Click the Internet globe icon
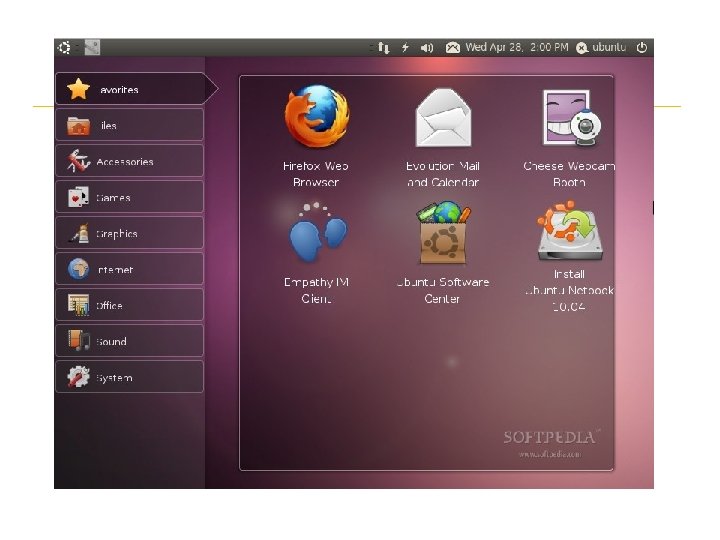720x540 pixels. (79, 269)
